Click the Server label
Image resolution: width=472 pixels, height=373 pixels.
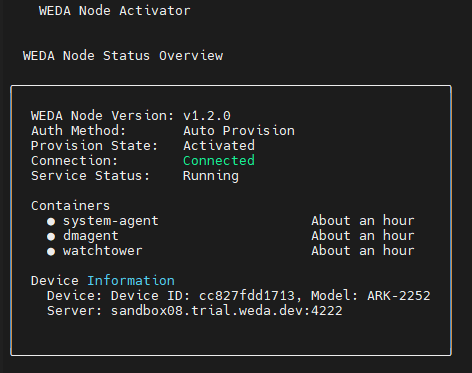[75, 311]
